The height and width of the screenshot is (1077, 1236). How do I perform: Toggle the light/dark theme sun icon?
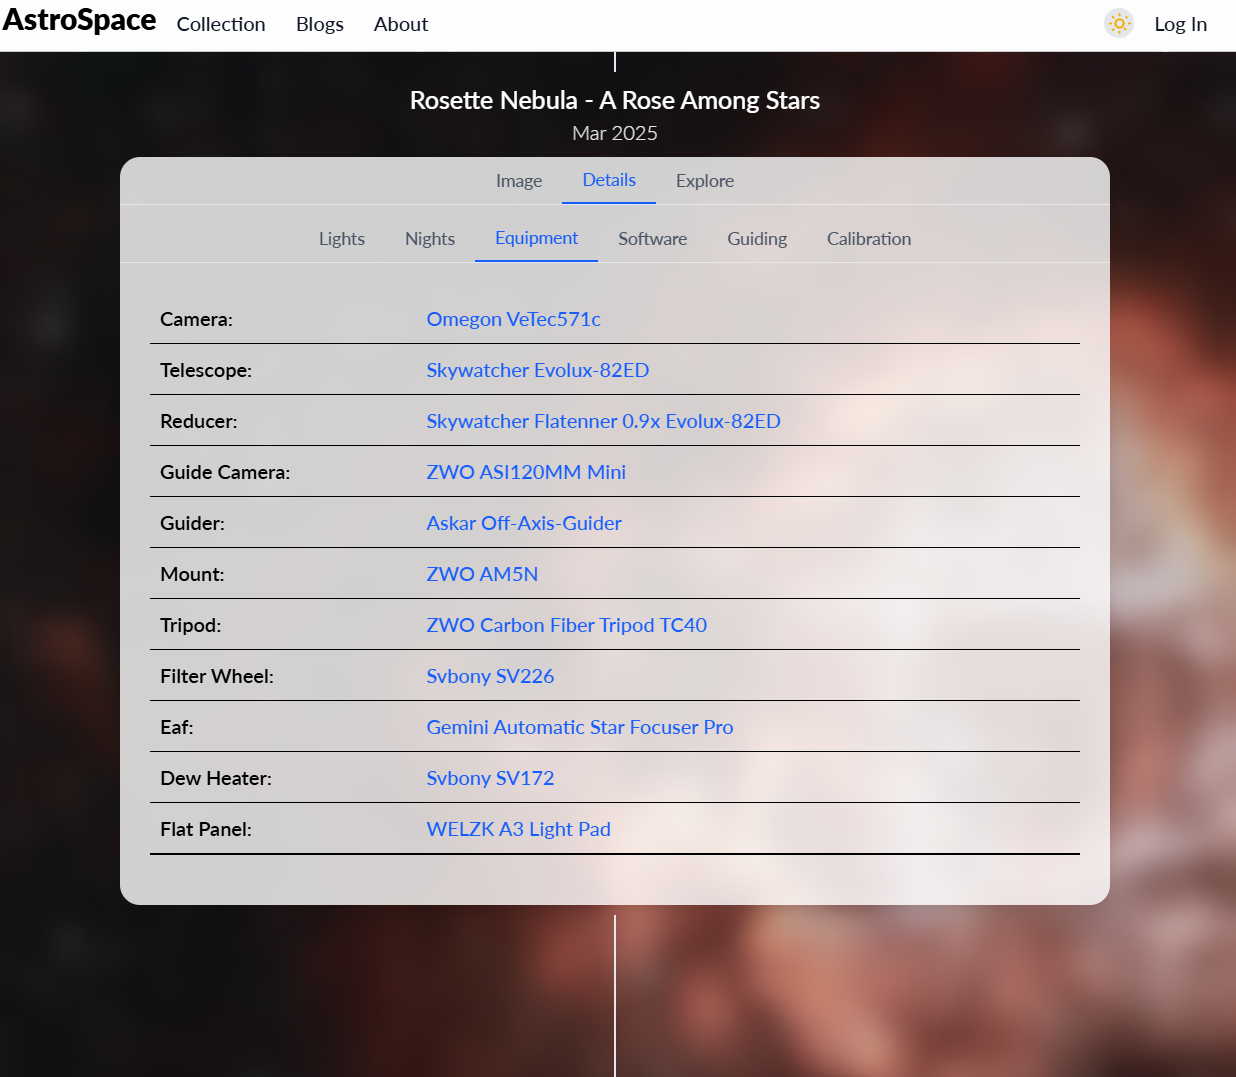click(x=1119, y=23)
